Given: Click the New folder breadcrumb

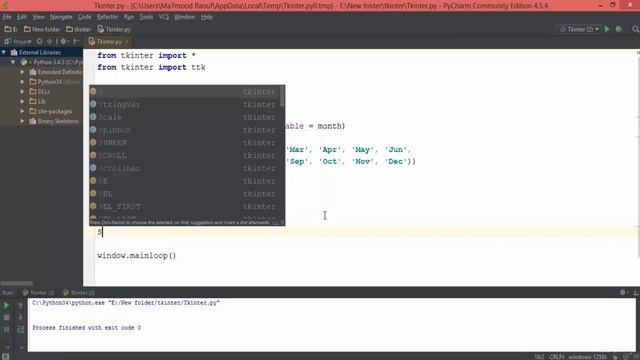Looking at the screenshot, I should [x=42, y=29].
